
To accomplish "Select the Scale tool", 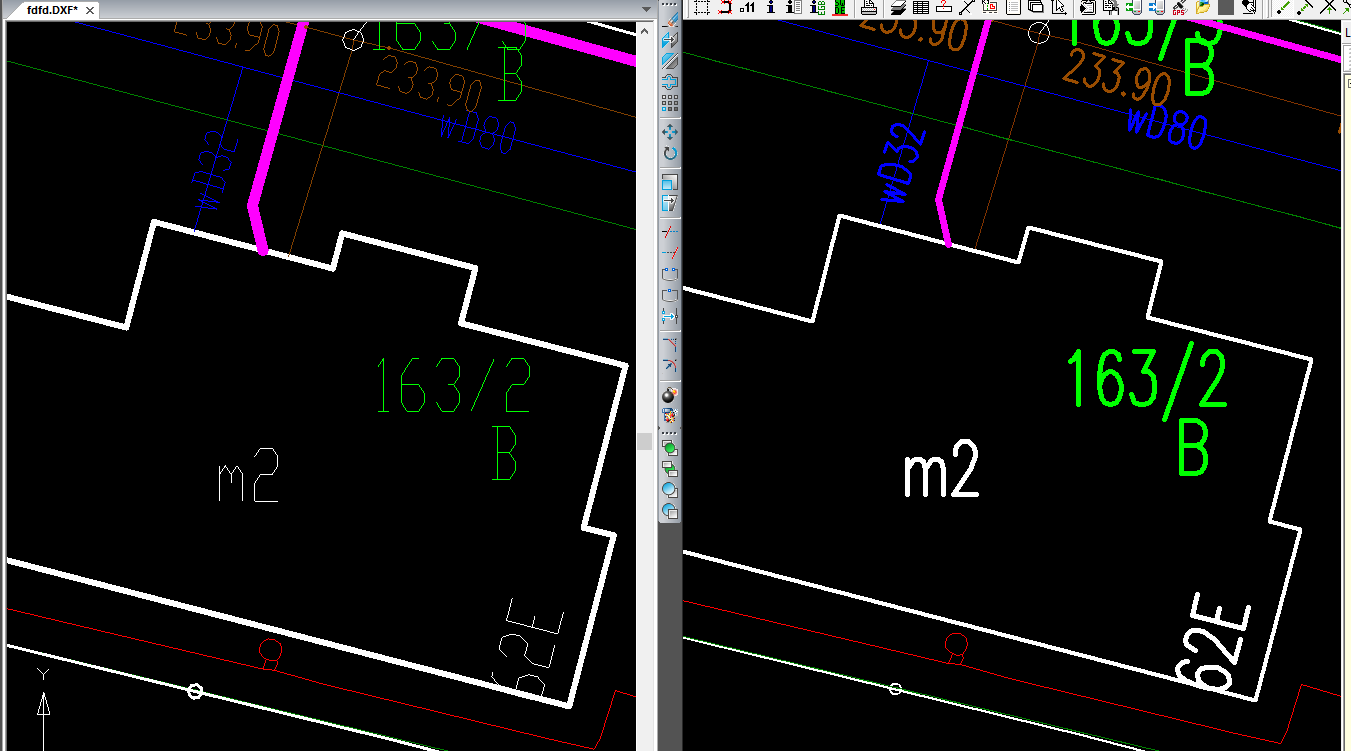I will coord(670,183).
